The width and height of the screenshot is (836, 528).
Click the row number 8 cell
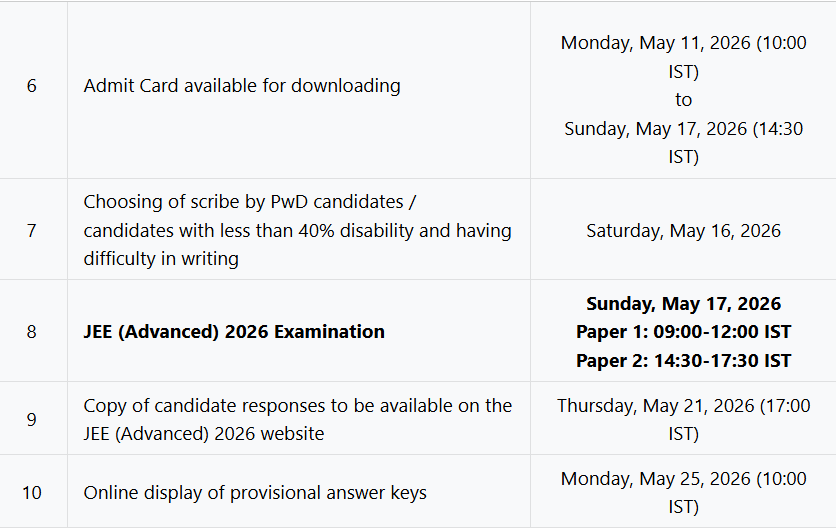pyautogui.click(x=32, y=331)
